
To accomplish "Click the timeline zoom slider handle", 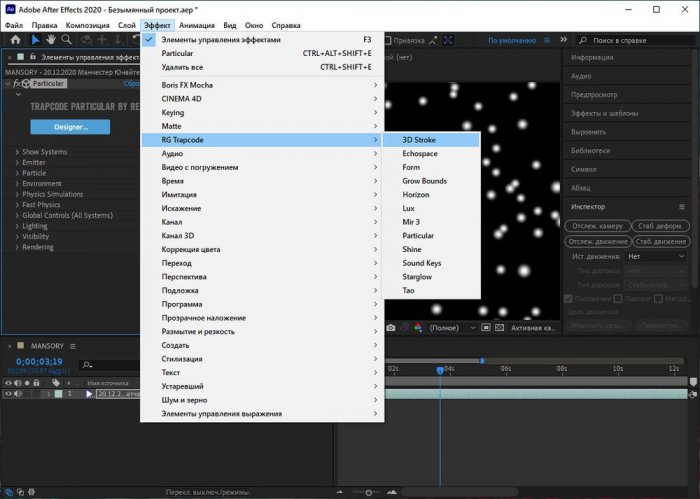I will (x=369, y=492).
